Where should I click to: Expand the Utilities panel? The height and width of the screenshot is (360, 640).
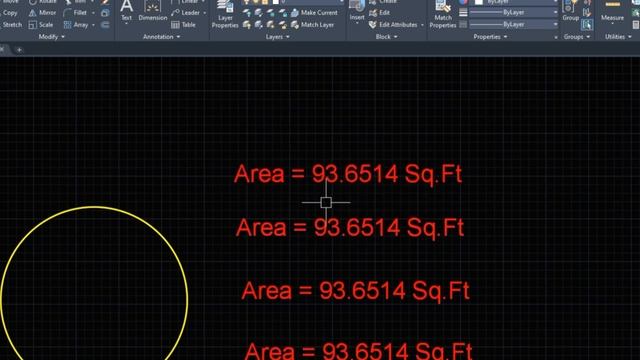click(x=618, y=37)
